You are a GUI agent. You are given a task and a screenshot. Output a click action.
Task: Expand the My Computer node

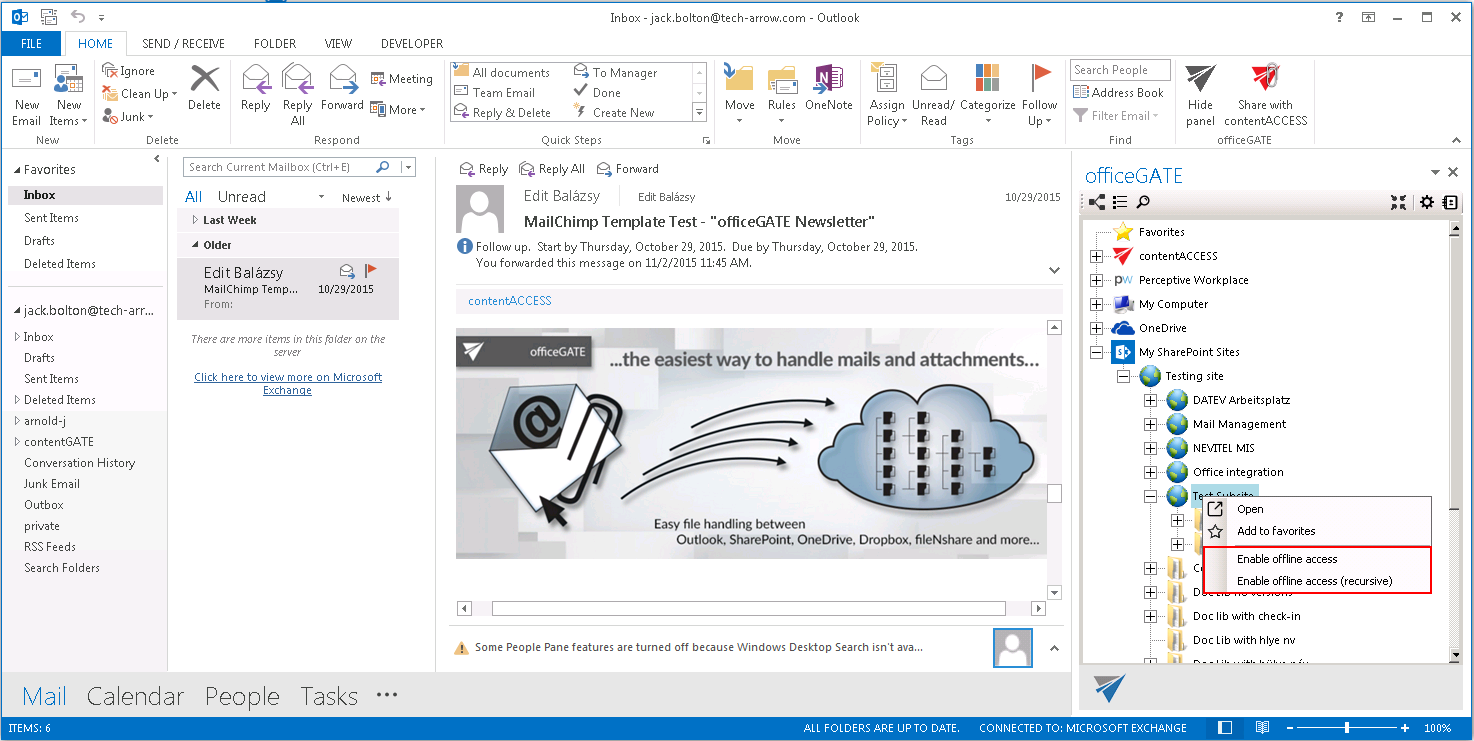click(x=1097, y=304)
